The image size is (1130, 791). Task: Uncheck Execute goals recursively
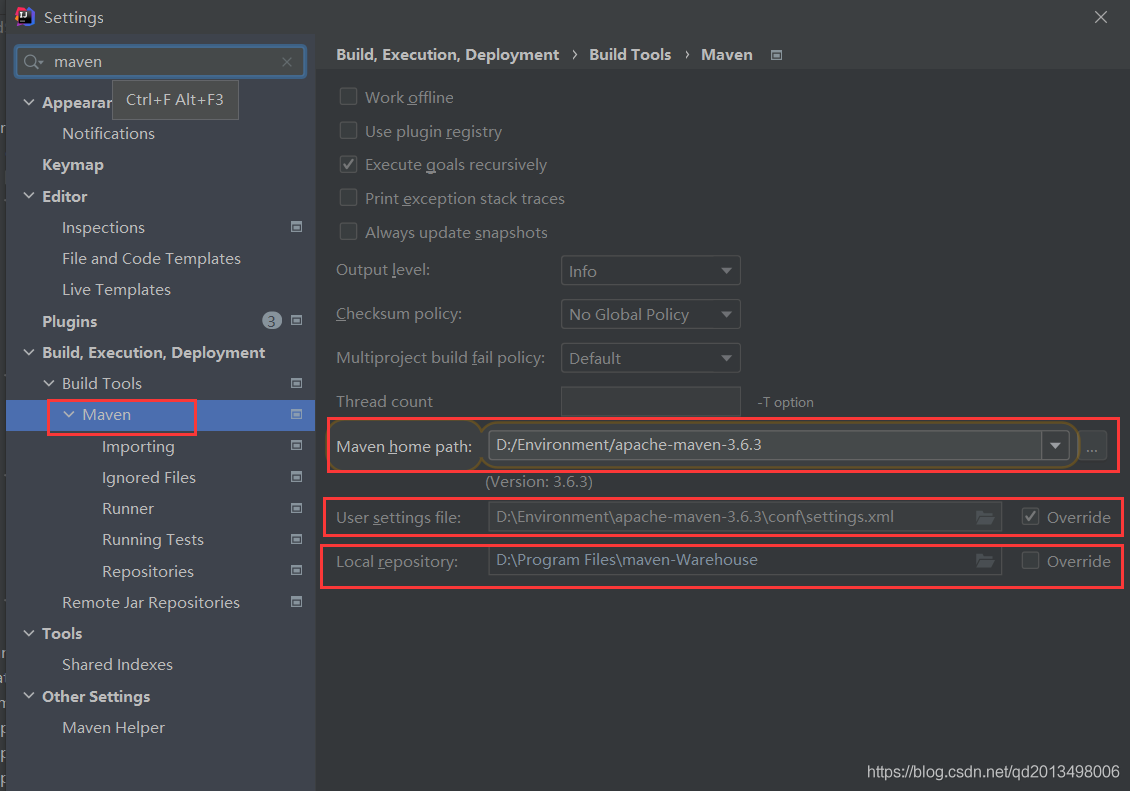pyautogui.click(x=349, y=164)
